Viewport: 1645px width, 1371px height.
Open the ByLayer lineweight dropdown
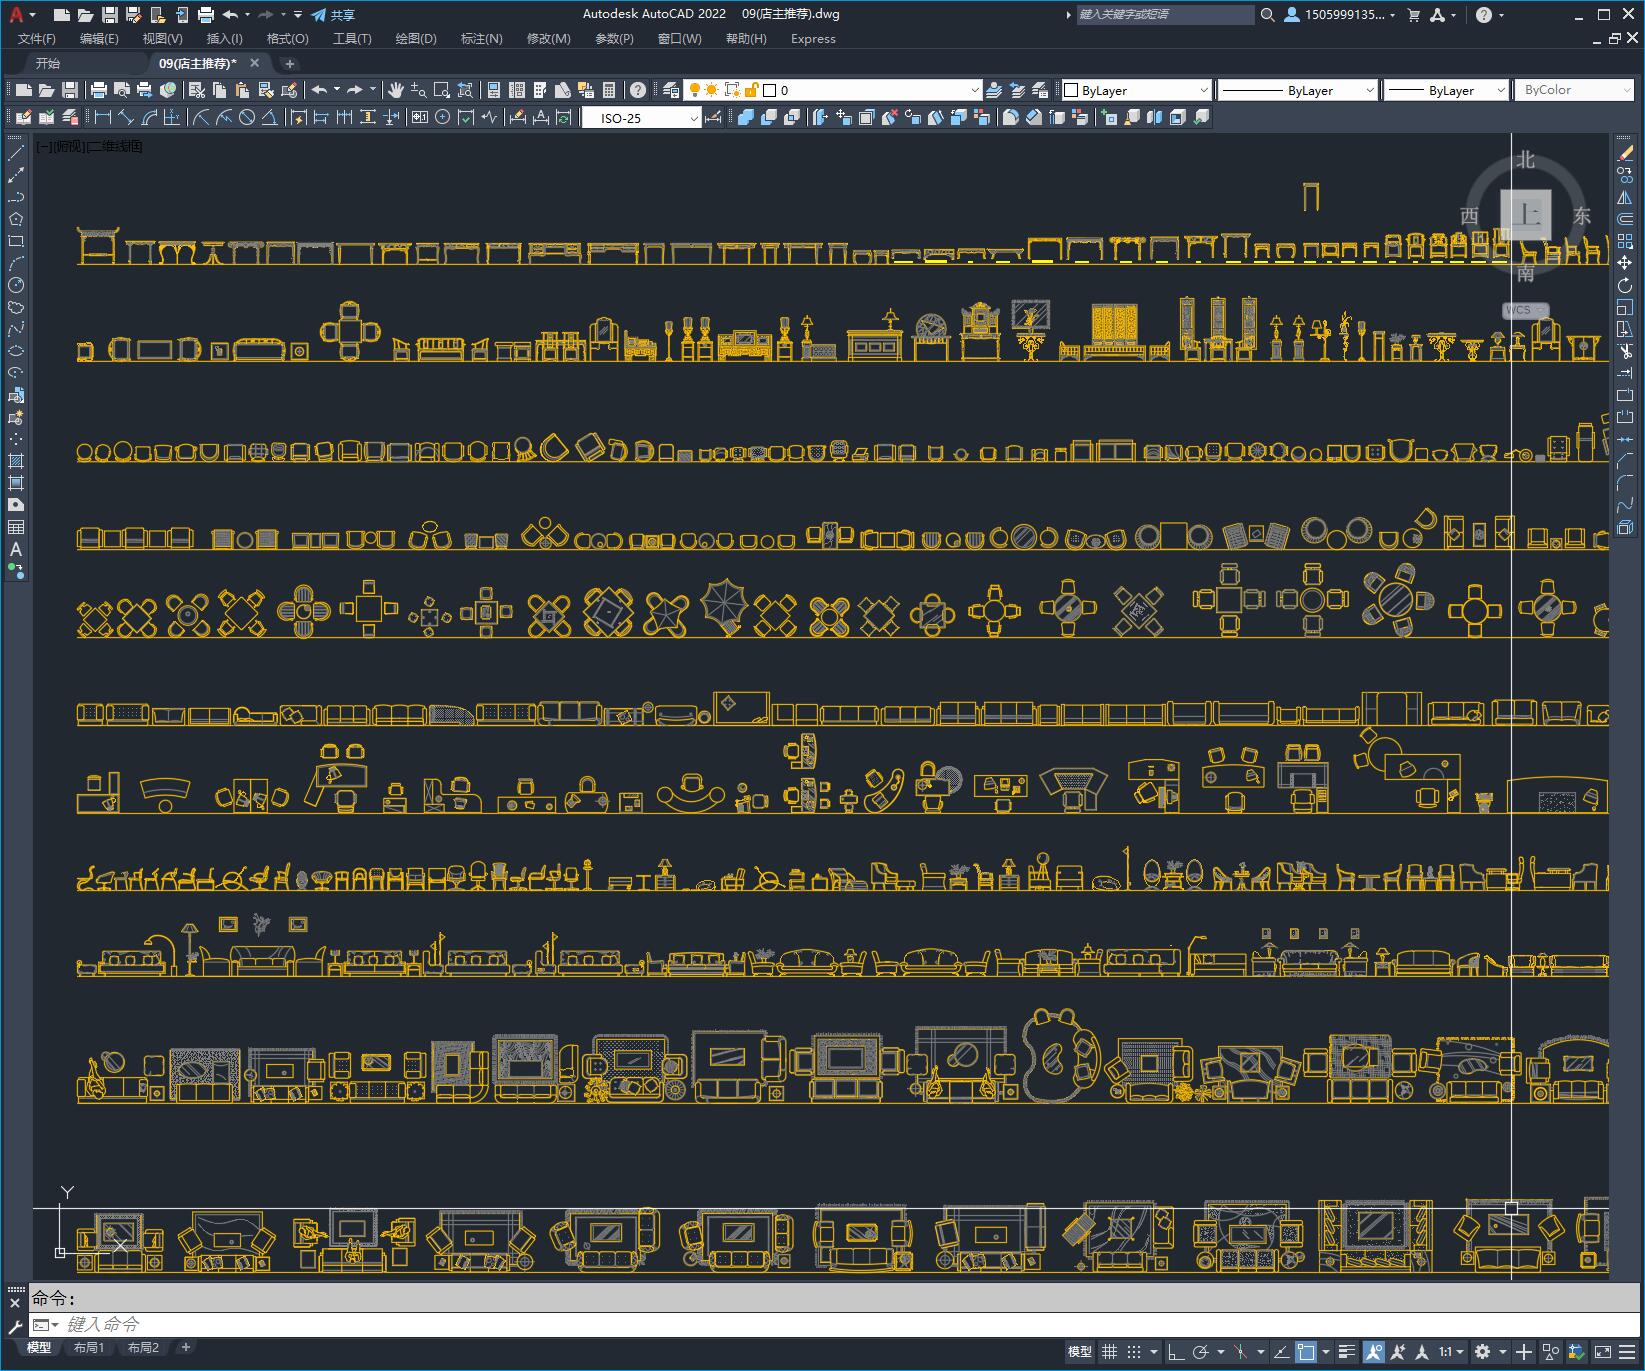click(1446, 90)
